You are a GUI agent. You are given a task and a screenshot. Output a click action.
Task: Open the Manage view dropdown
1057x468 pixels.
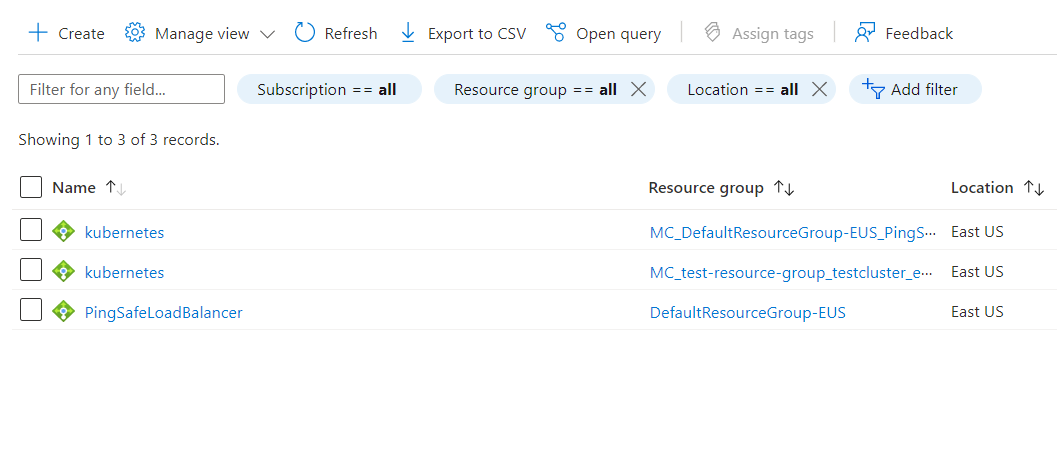200,33
